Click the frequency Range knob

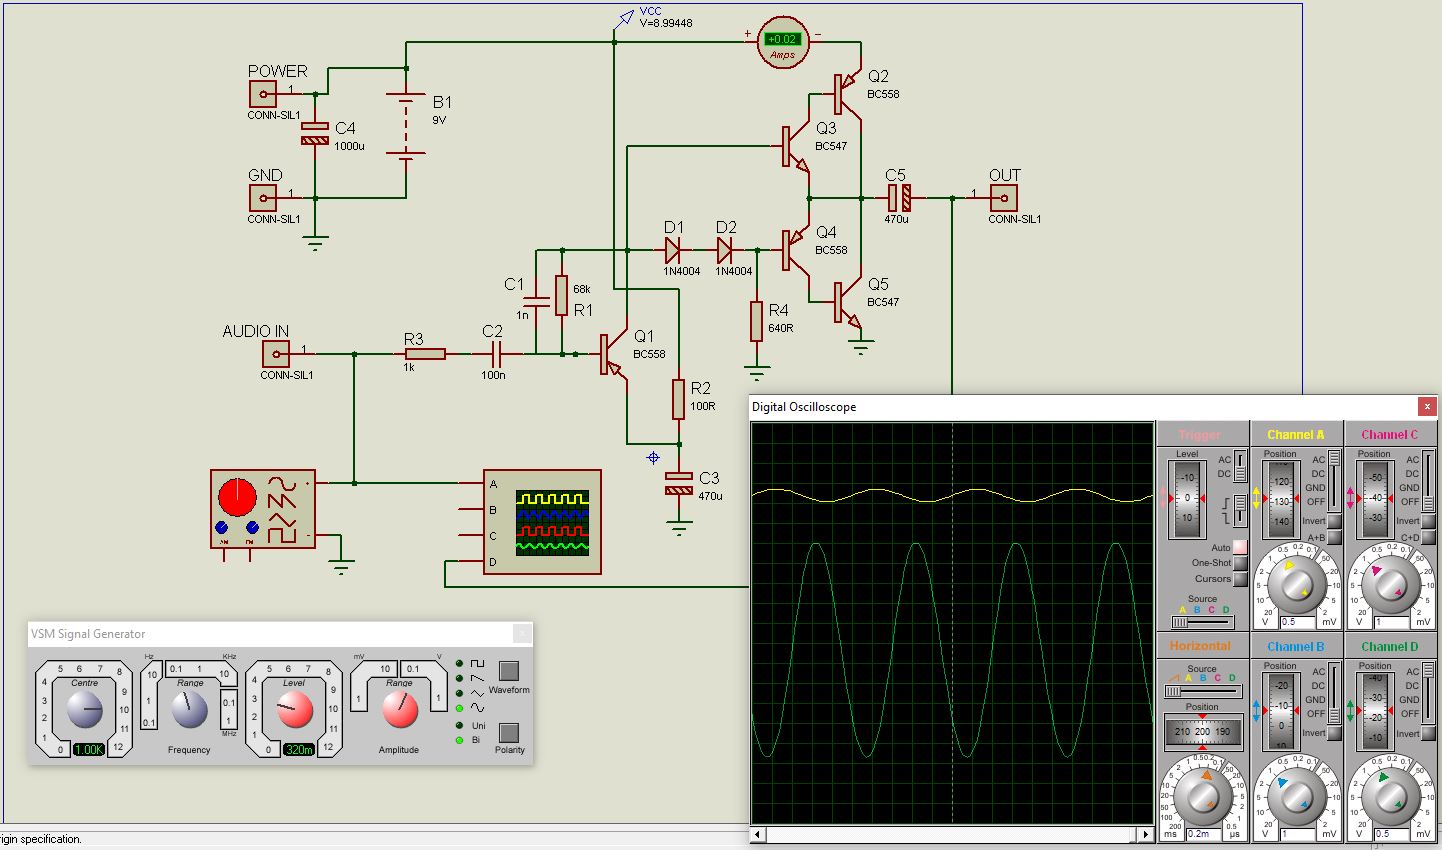tap(189, 711)
